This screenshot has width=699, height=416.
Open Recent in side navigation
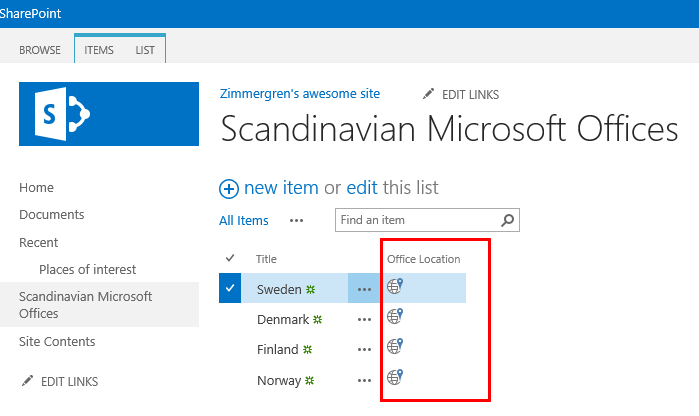[x=39, y=243]
